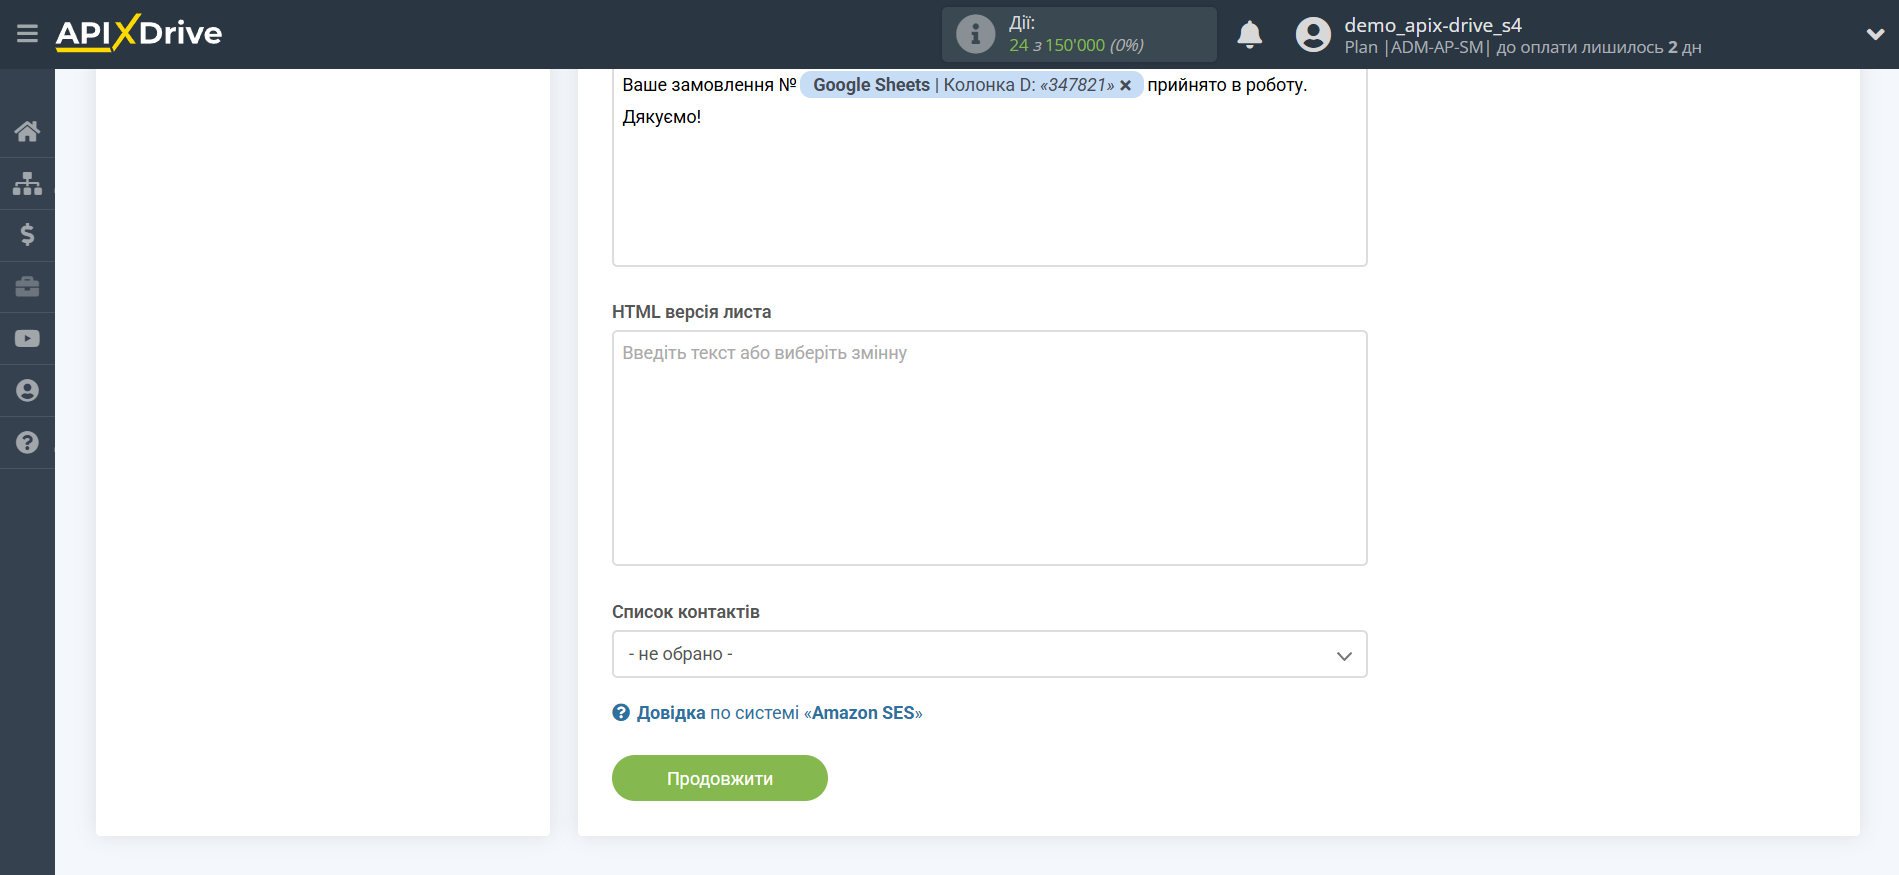Expand the account menu chevron

1875,34
